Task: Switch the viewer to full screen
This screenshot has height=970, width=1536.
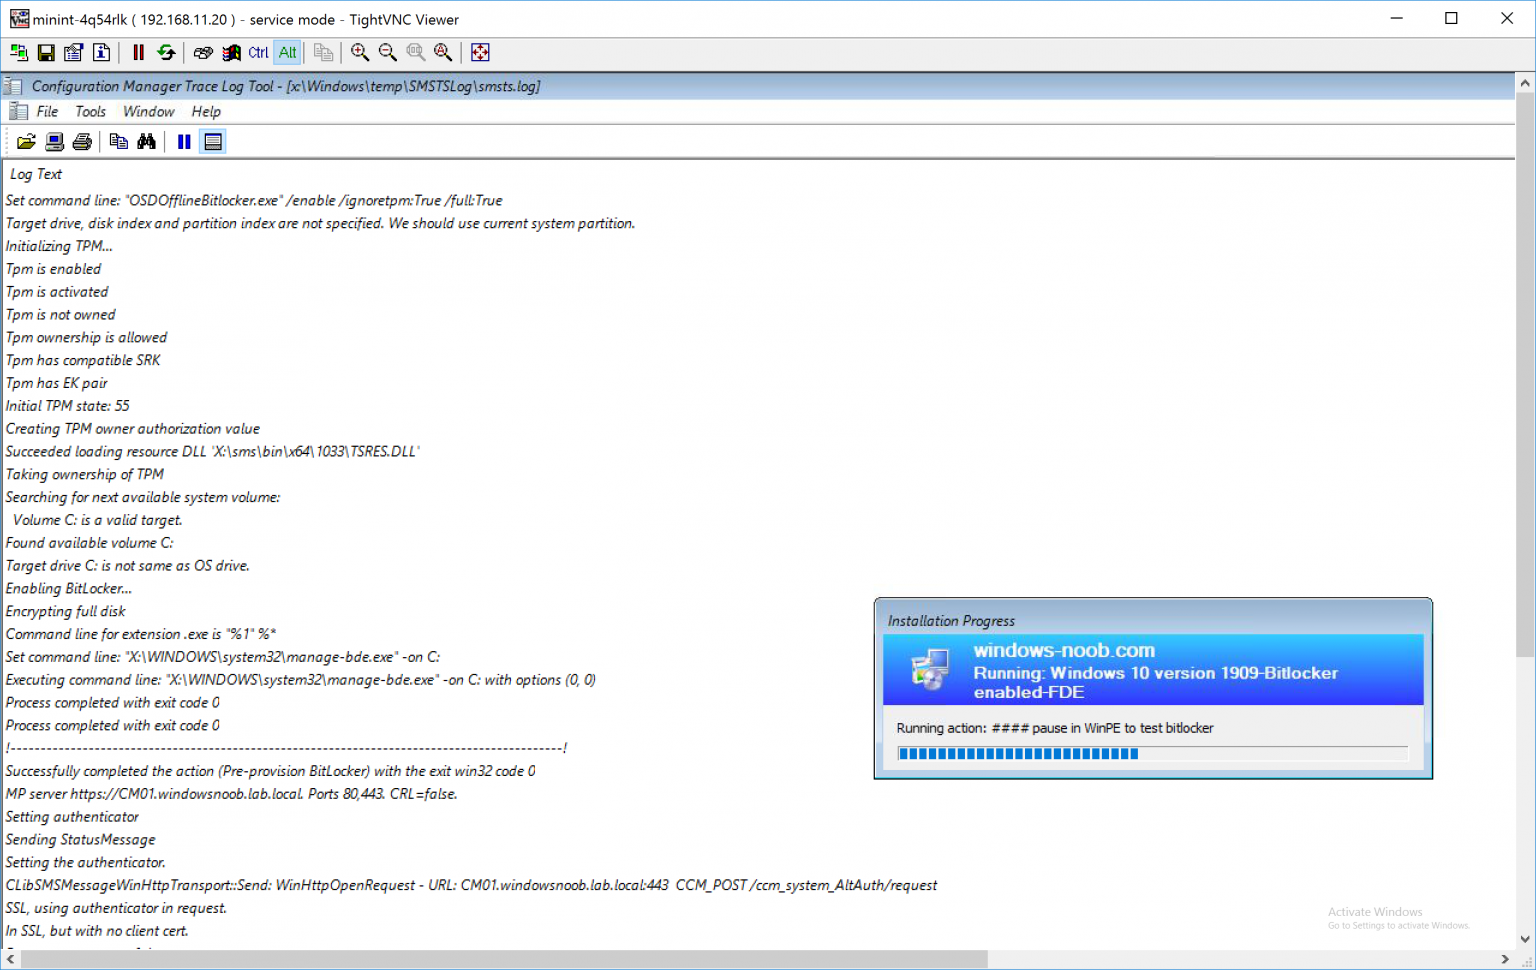Action: pyautogui.click(x=480, y=53)
